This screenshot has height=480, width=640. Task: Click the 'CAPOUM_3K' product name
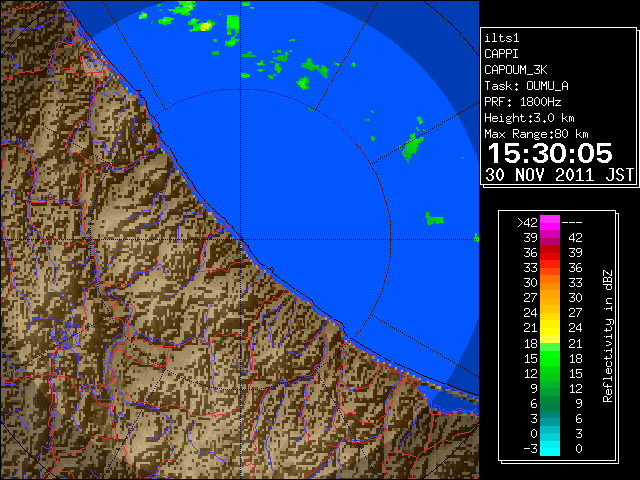click(516, 70)
